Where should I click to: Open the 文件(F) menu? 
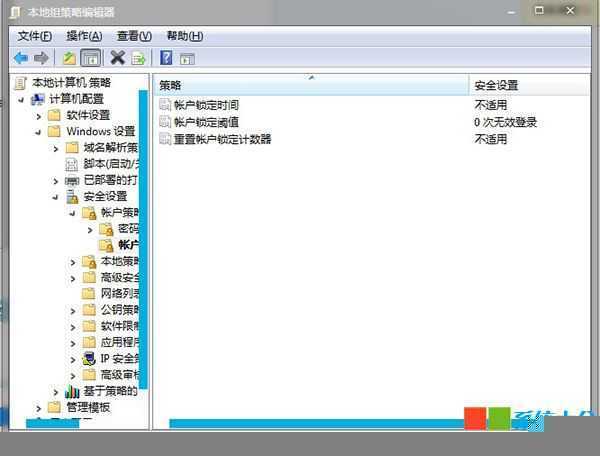[35, 36]
